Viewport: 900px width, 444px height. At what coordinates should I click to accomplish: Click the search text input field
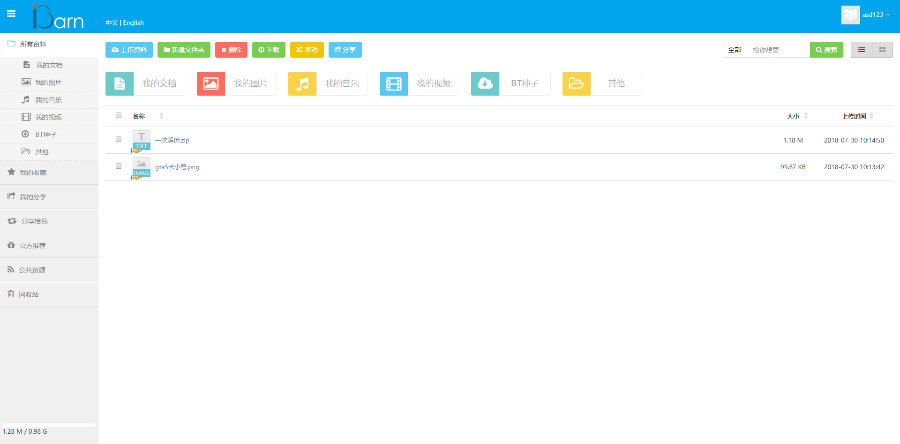(778, 49)
